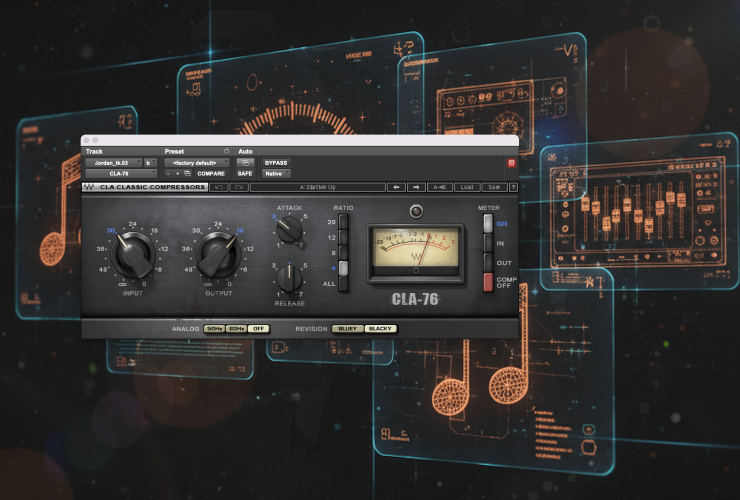Image resolution: width=740 pixels, height=500 pixels.
Task: Click the Track header label
Action: (94, 151)
